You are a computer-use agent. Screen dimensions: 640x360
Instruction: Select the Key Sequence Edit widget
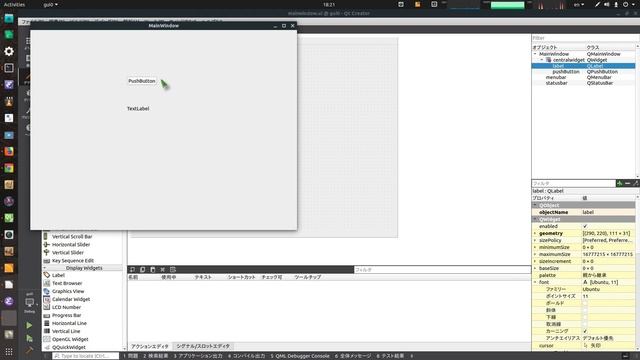(69, 260)
